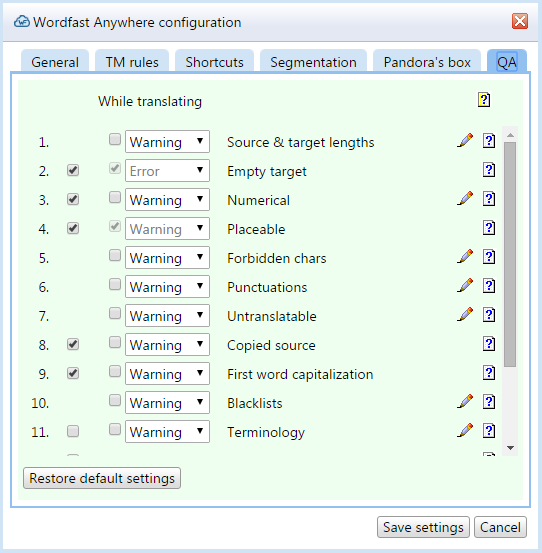542x553 pixels.
Task: Click the QA list scrollbar thumb
Action: click(x=510, y=255)
